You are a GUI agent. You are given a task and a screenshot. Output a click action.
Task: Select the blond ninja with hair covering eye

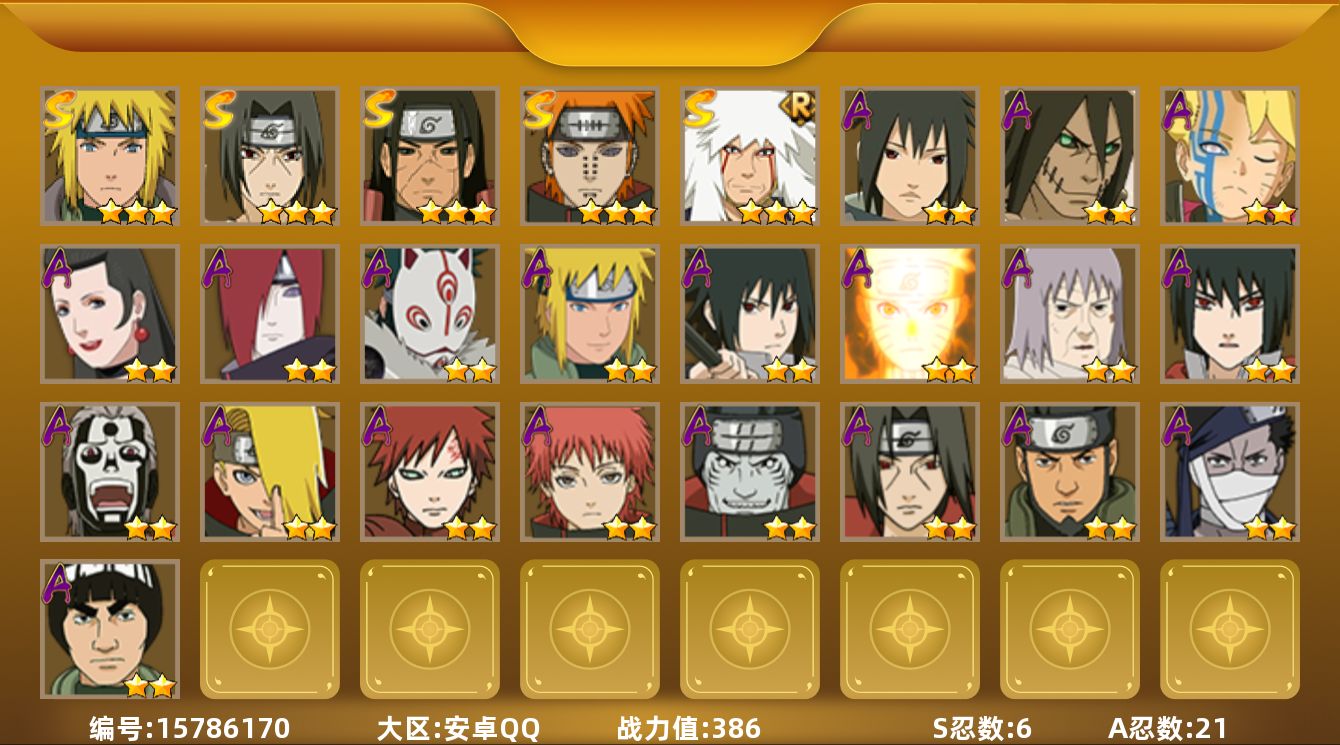tap(270, 472)
